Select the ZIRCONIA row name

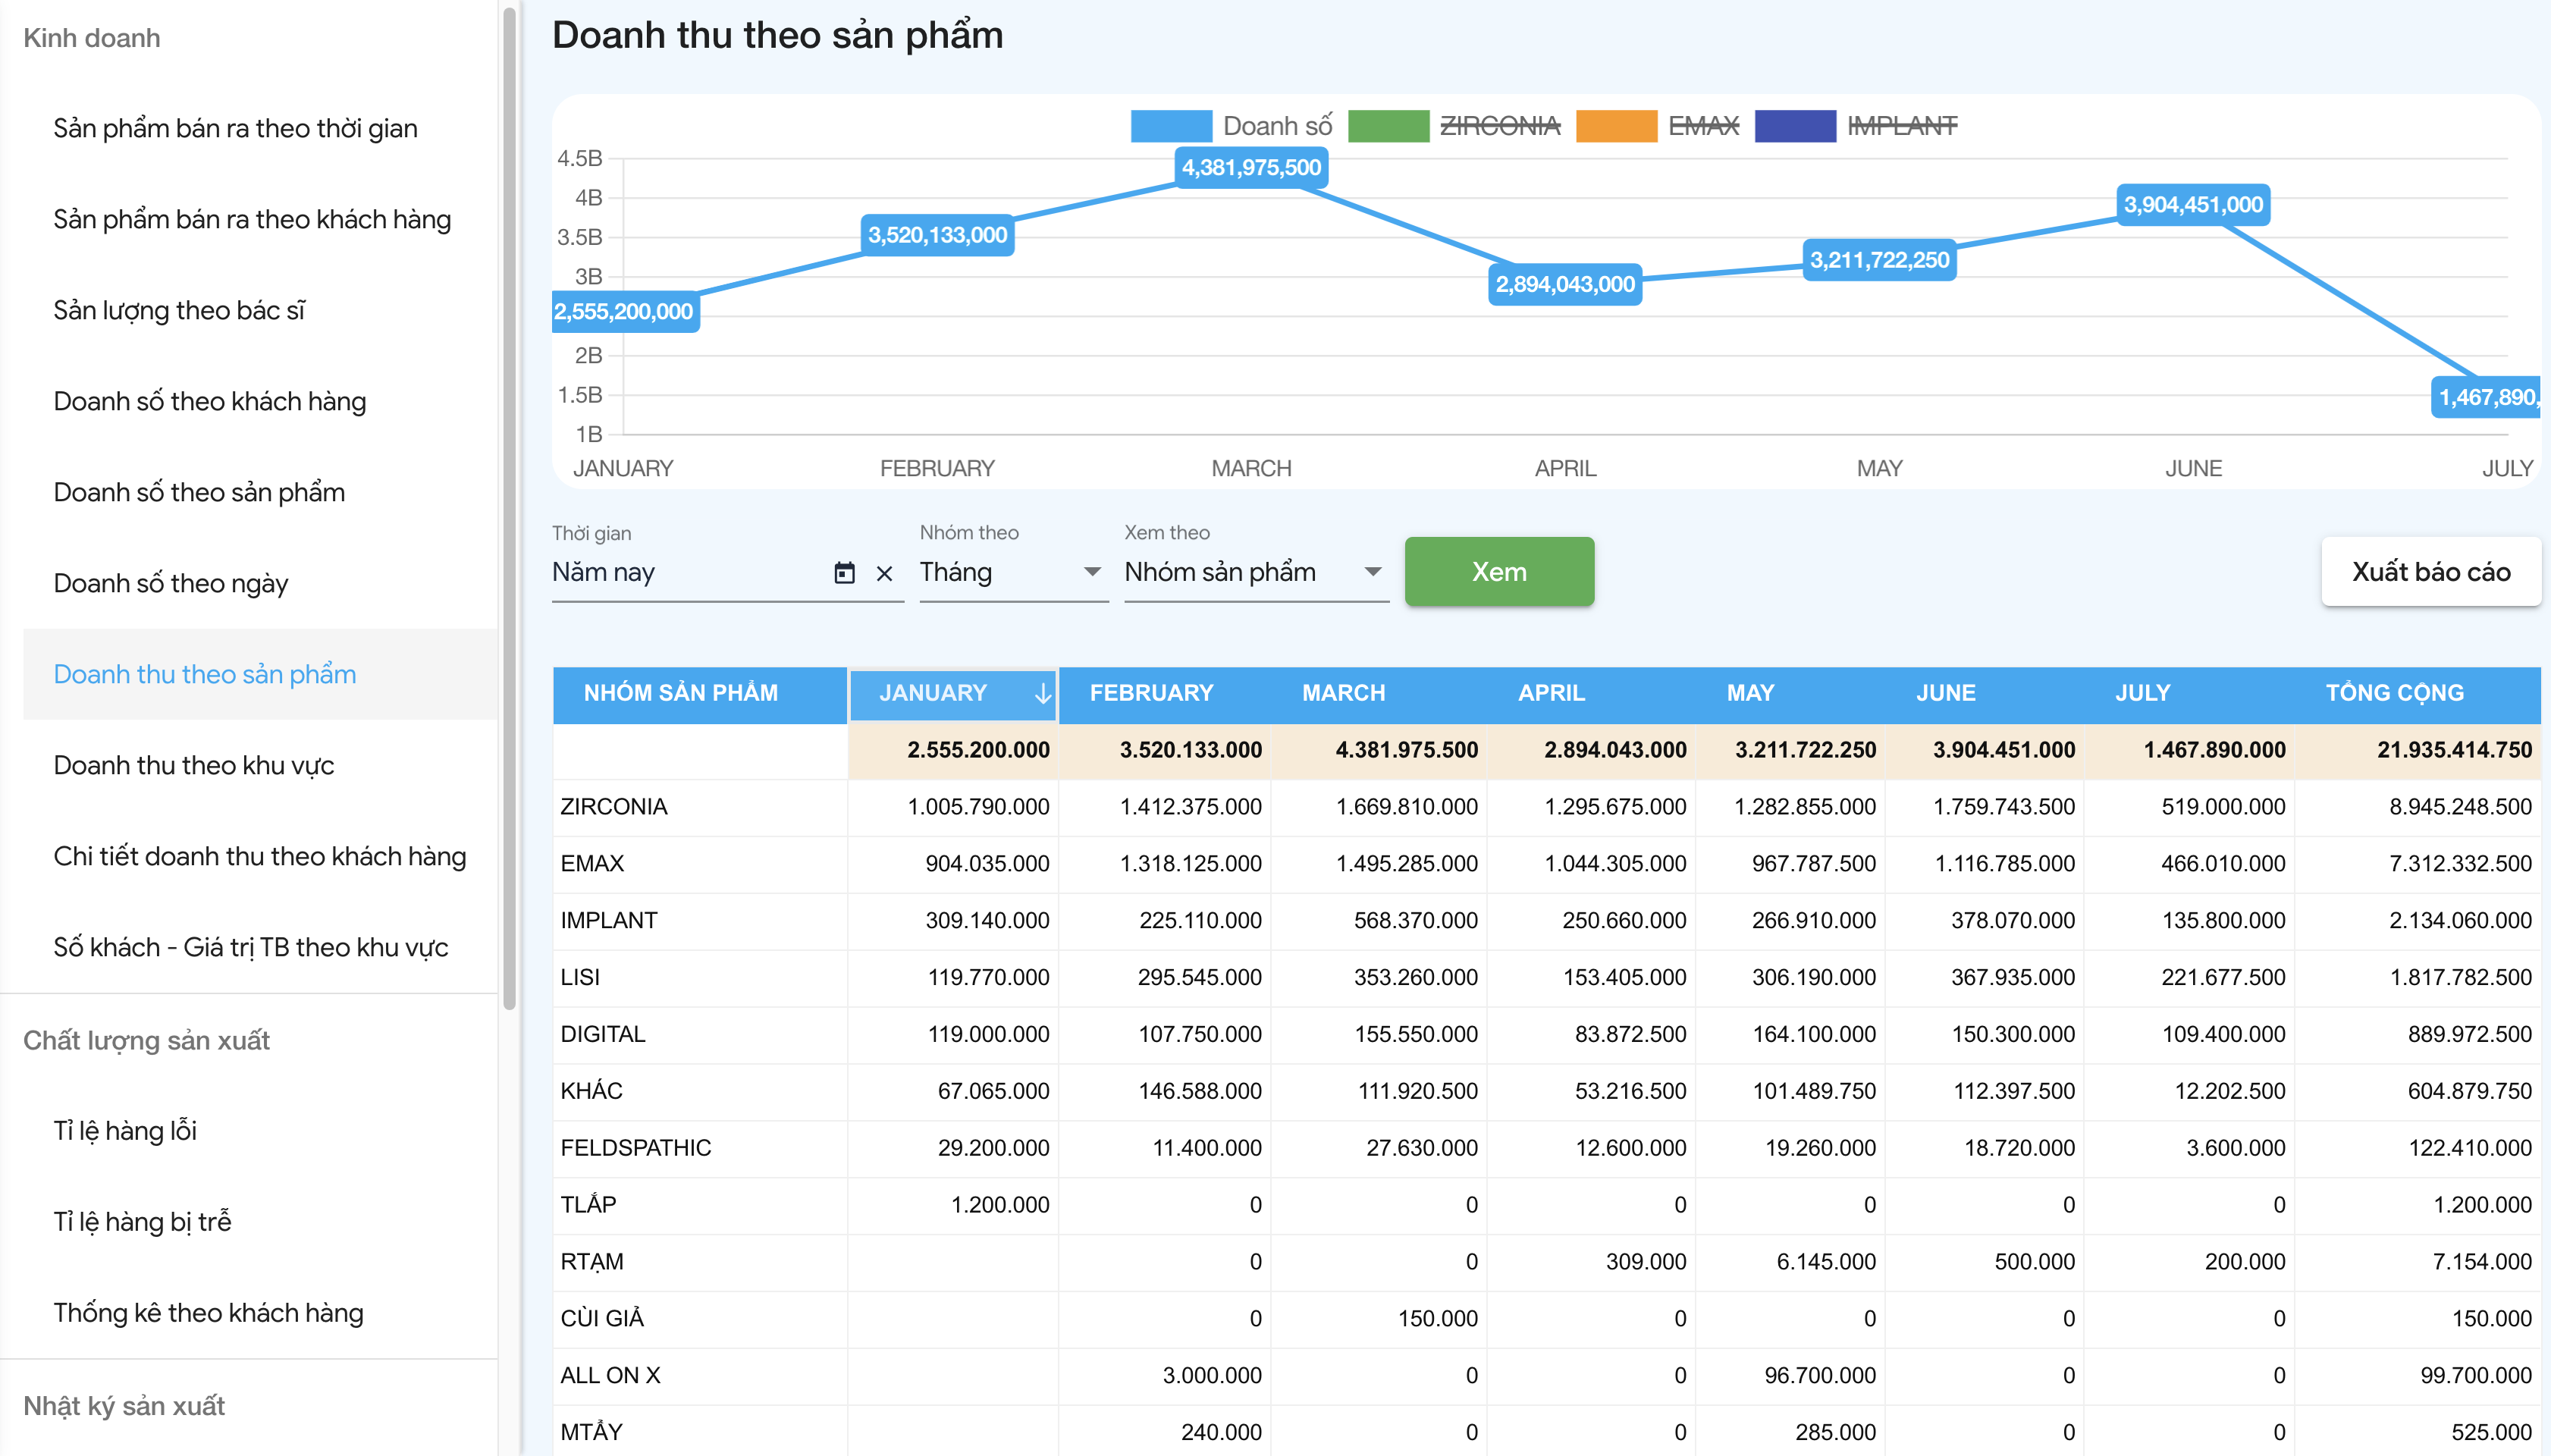(614, 806)
